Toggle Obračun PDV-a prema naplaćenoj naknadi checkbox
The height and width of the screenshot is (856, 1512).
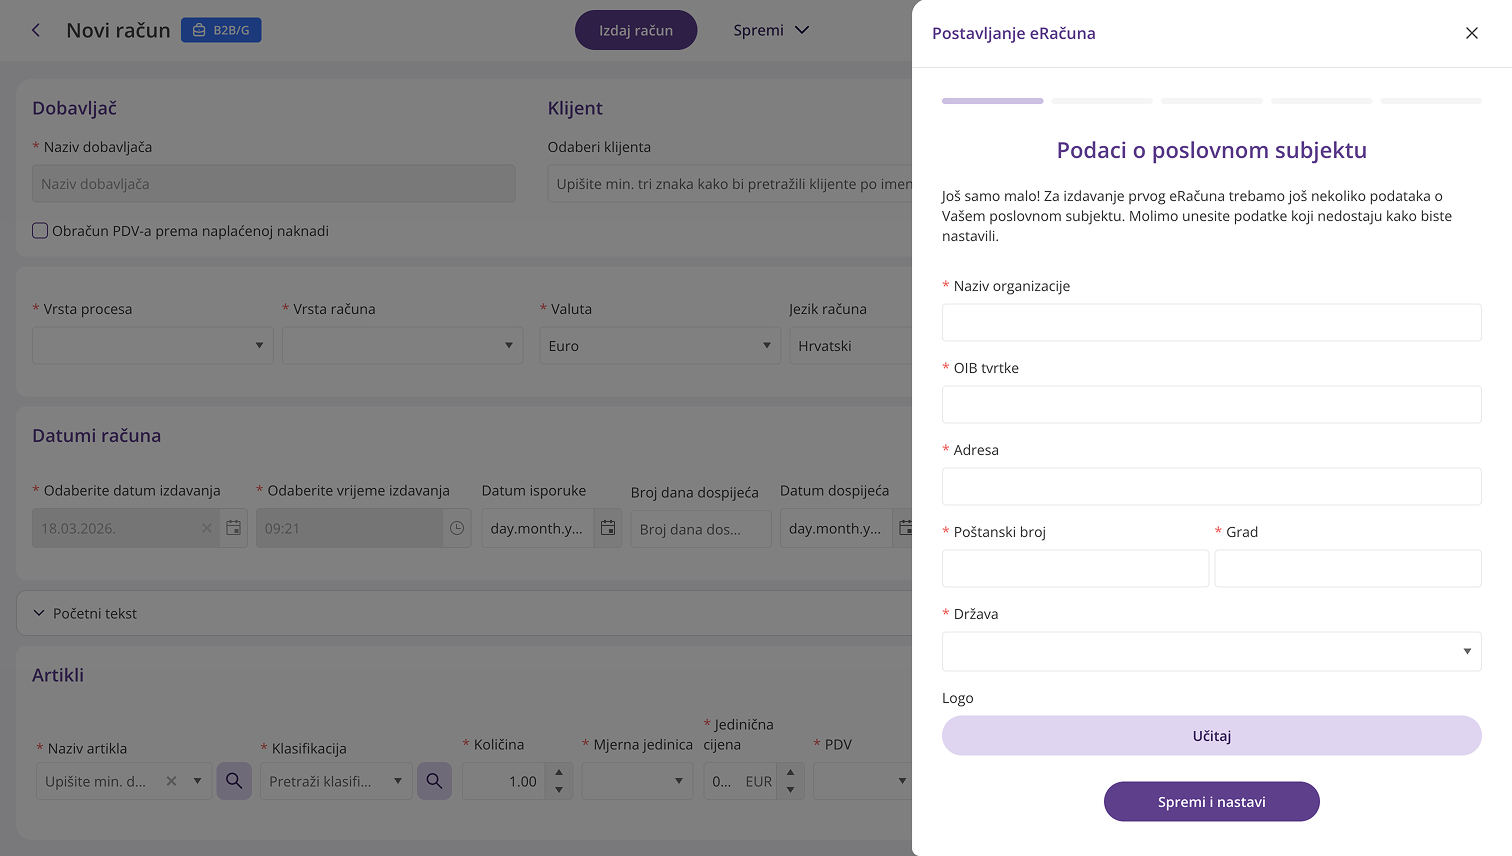click(x=40, y=231)
